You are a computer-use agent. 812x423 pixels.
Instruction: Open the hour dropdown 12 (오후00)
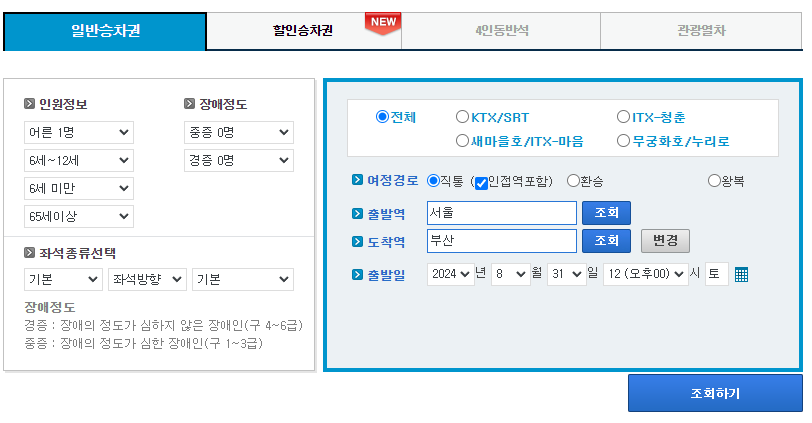(x=646, y=274)
